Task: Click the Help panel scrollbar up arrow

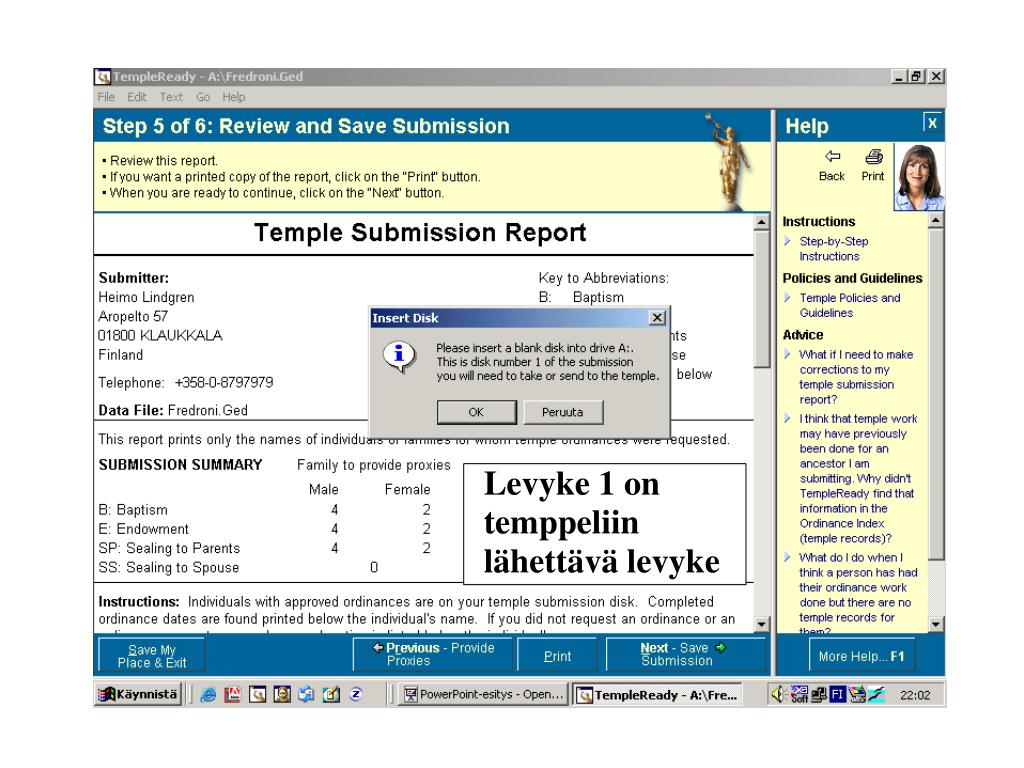Action: tap(936, 220)
